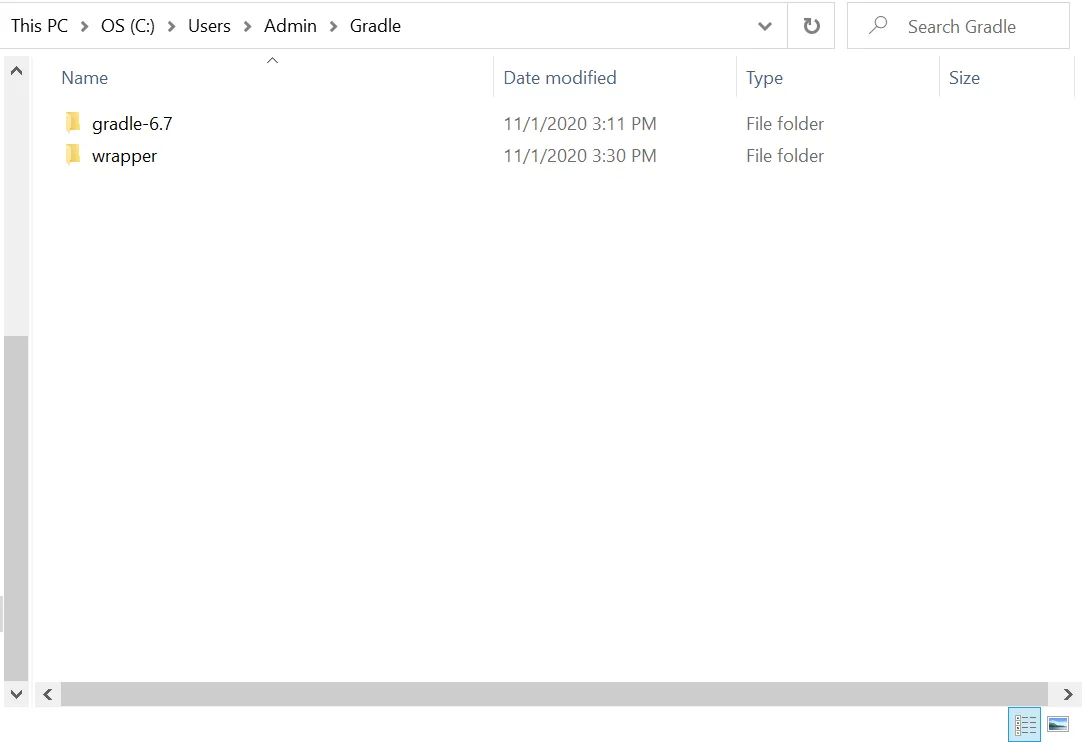Open the address bar history dropdown
Image resolution: width=1082 pixels, height=742 pixels.
(765, 26)
